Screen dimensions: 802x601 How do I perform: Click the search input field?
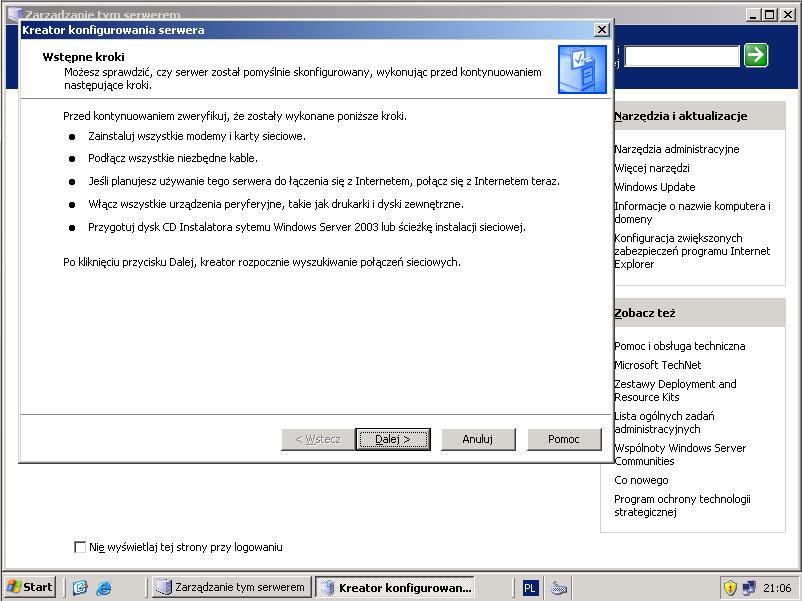682,56
